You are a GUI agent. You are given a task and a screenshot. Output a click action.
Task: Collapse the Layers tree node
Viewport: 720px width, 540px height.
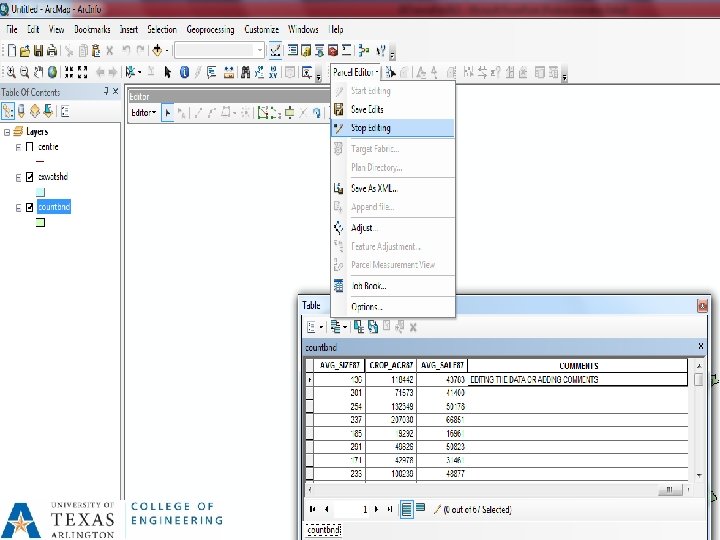tap(7, 132)
